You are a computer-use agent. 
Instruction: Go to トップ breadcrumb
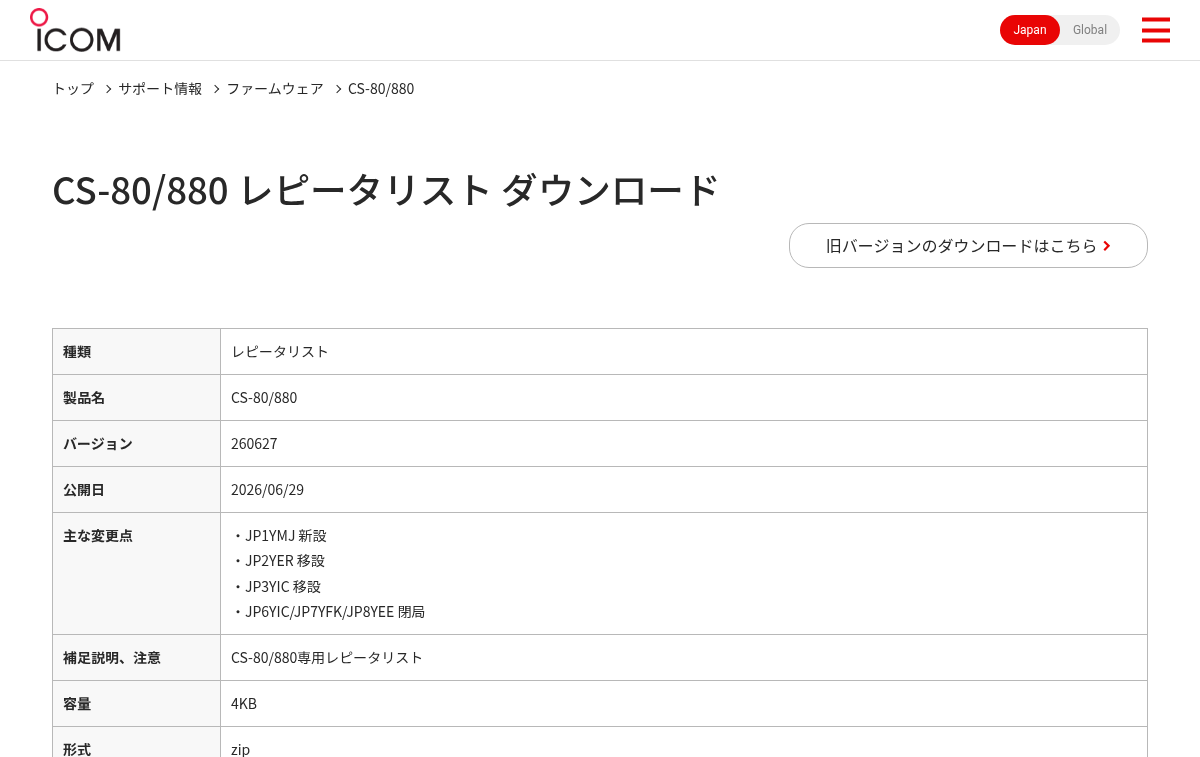(73, 89)
